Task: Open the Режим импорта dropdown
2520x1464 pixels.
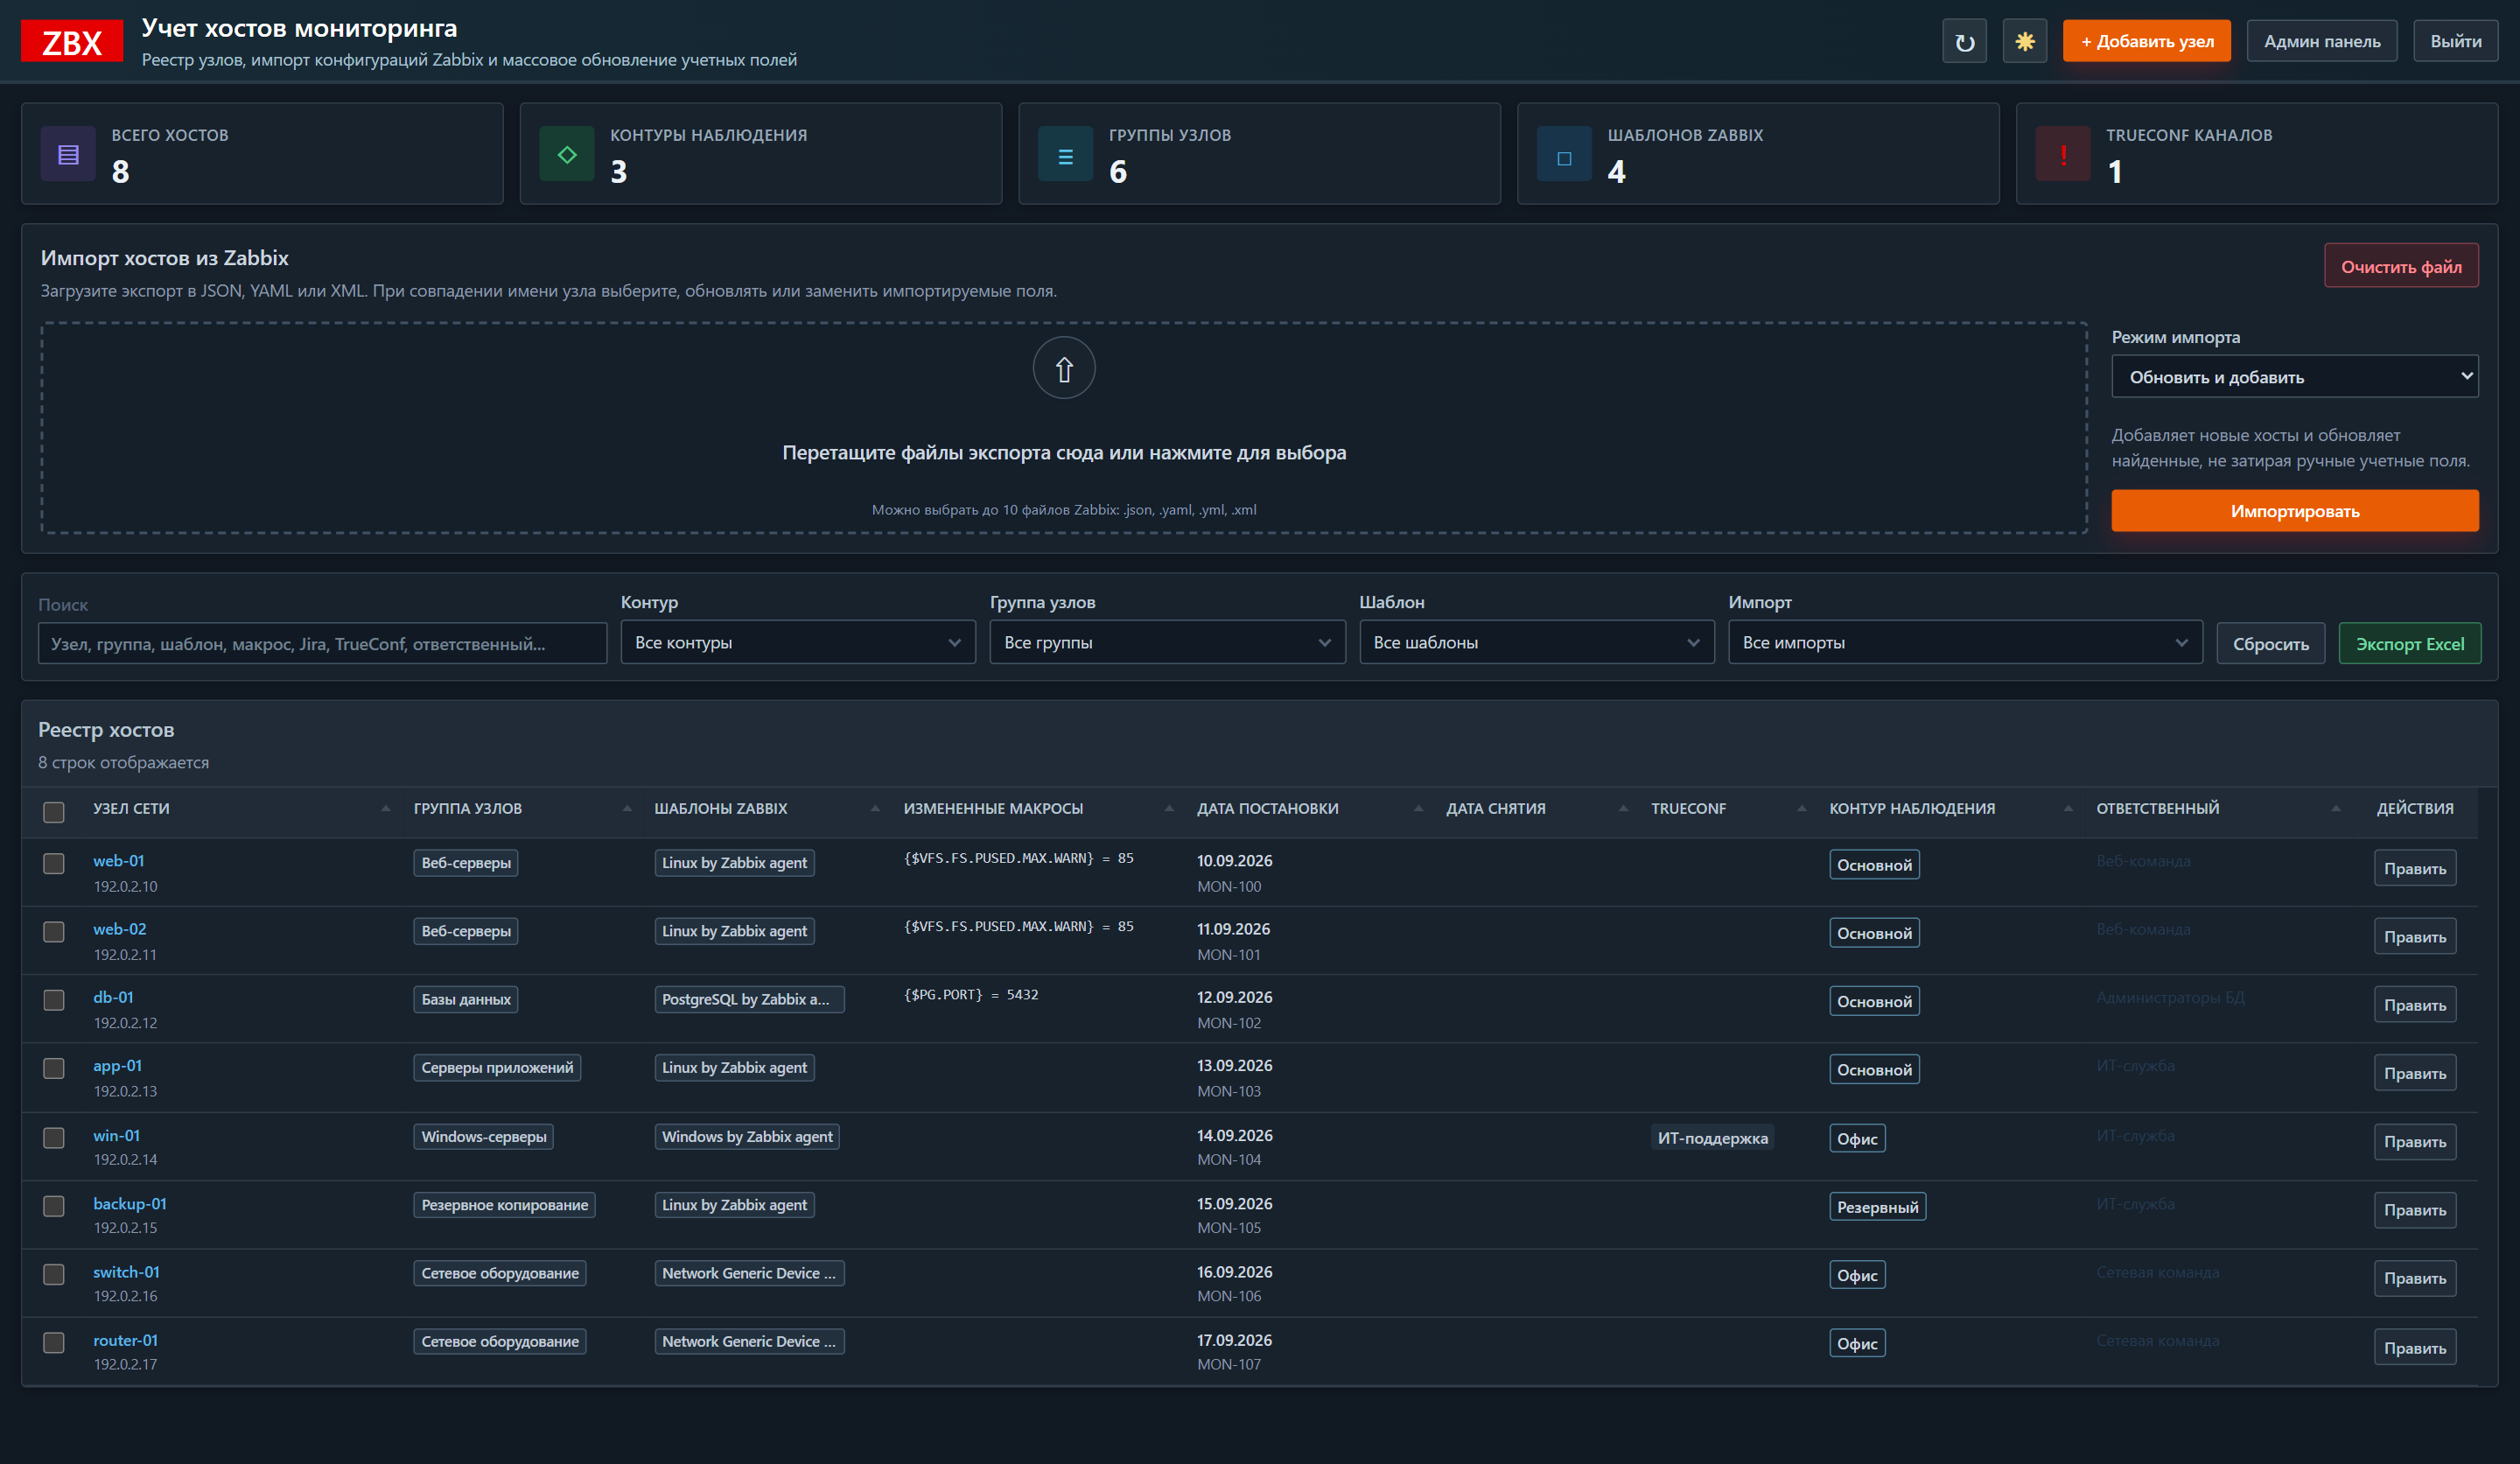Action: pyautogui.click(x=2295, y=377)
